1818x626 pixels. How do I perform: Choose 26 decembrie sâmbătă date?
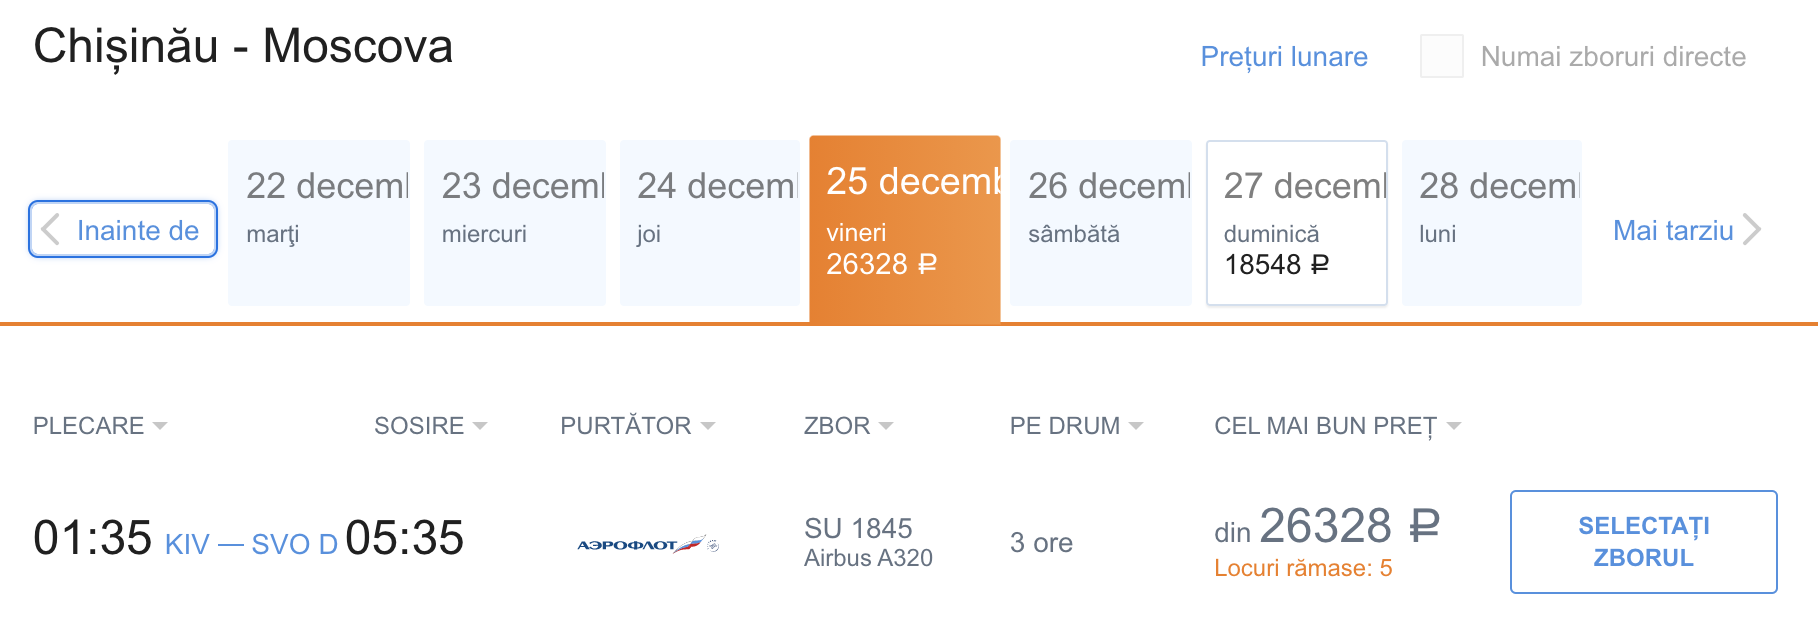point(1100,222)
